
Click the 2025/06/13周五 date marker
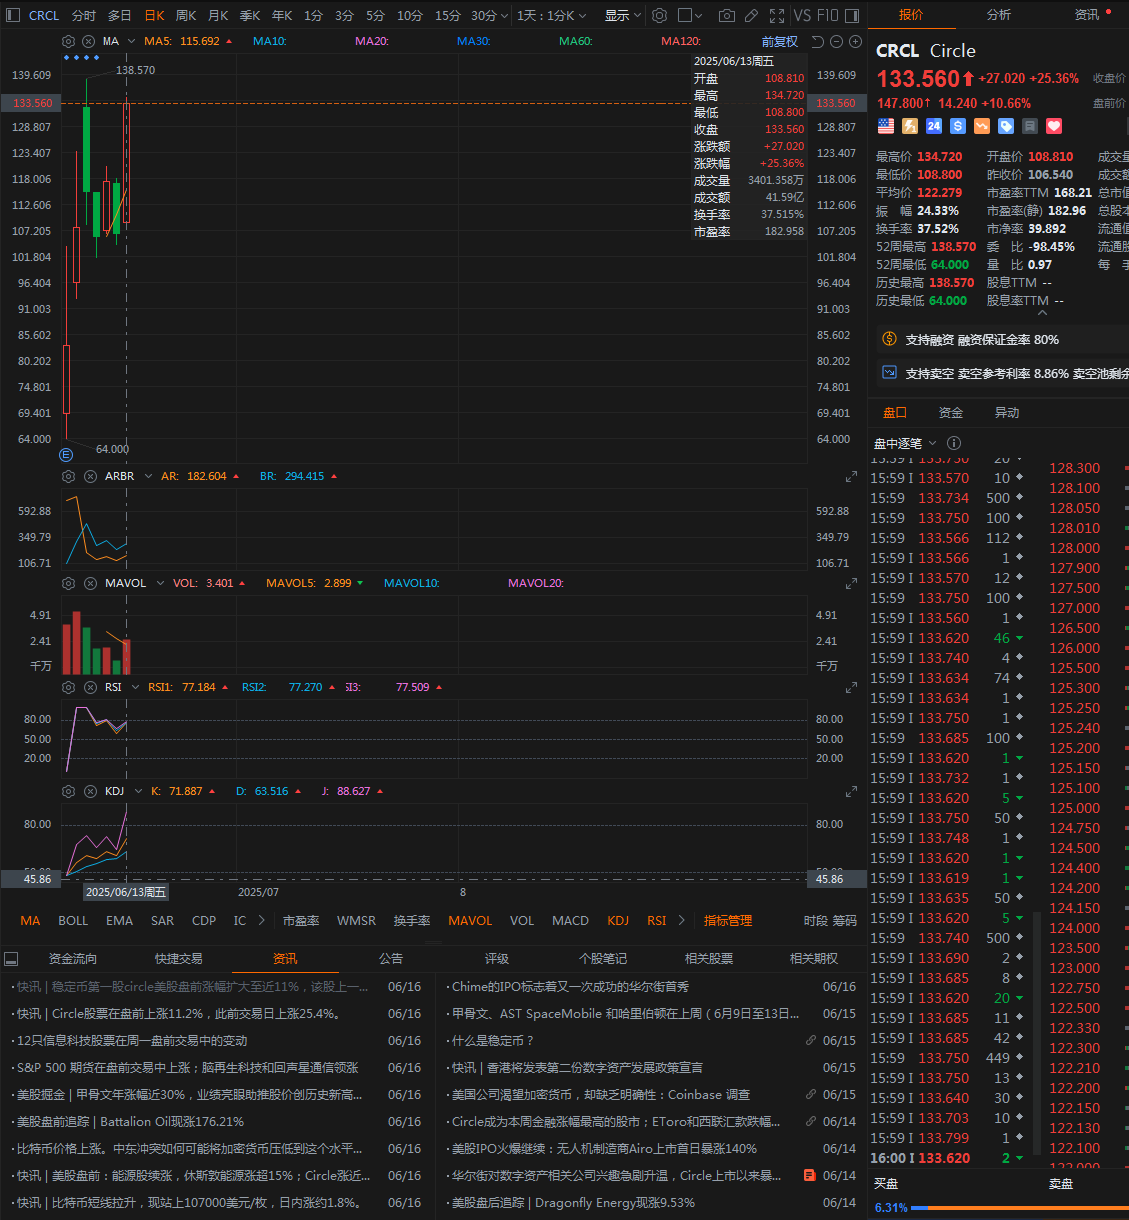click(x=125, y=892)
